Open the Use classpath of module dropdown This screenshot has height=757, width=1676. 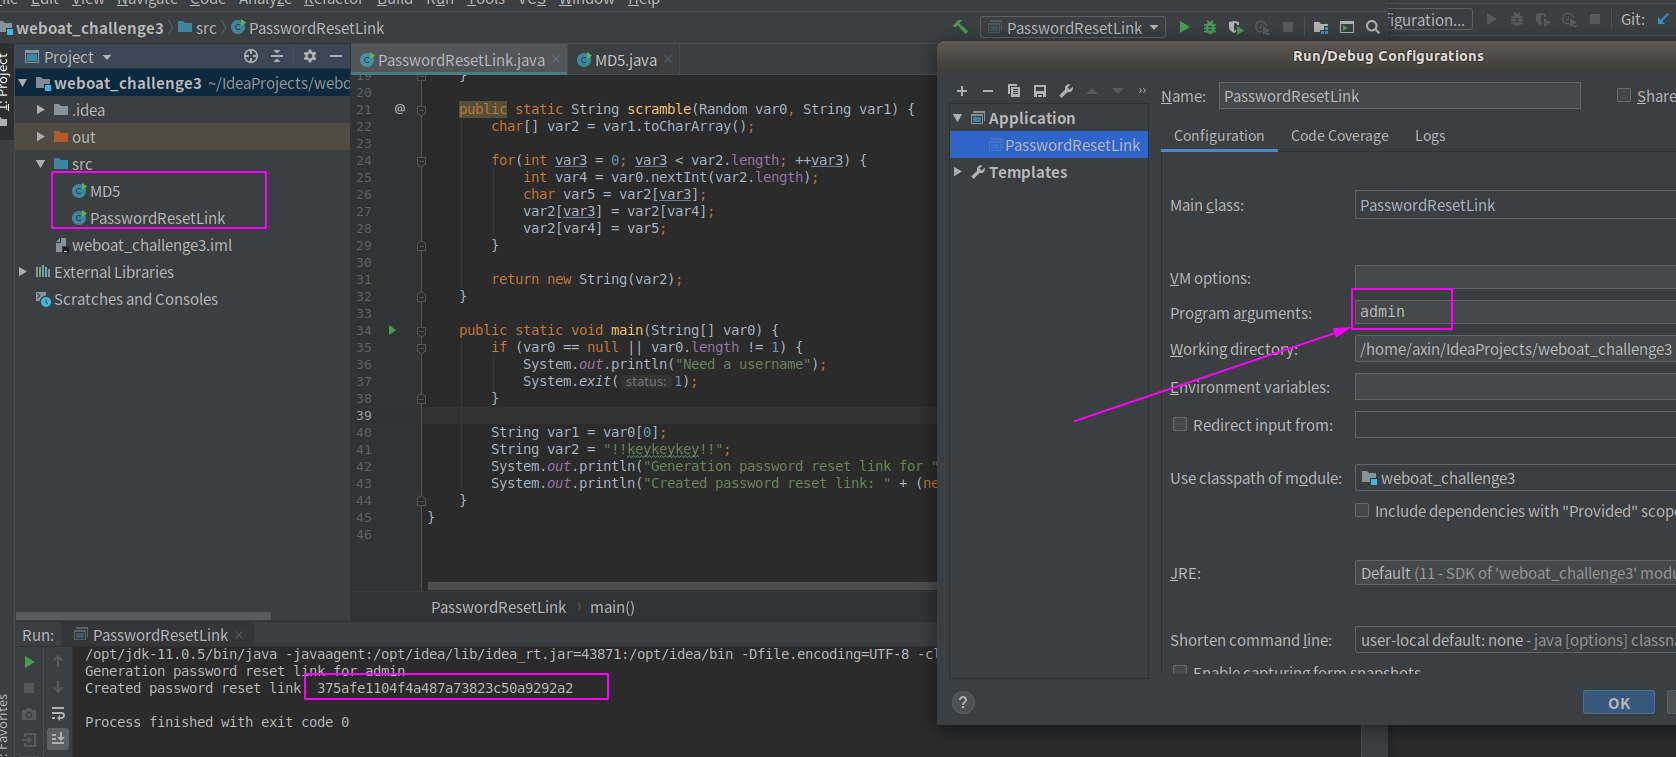coord(1515,478)
